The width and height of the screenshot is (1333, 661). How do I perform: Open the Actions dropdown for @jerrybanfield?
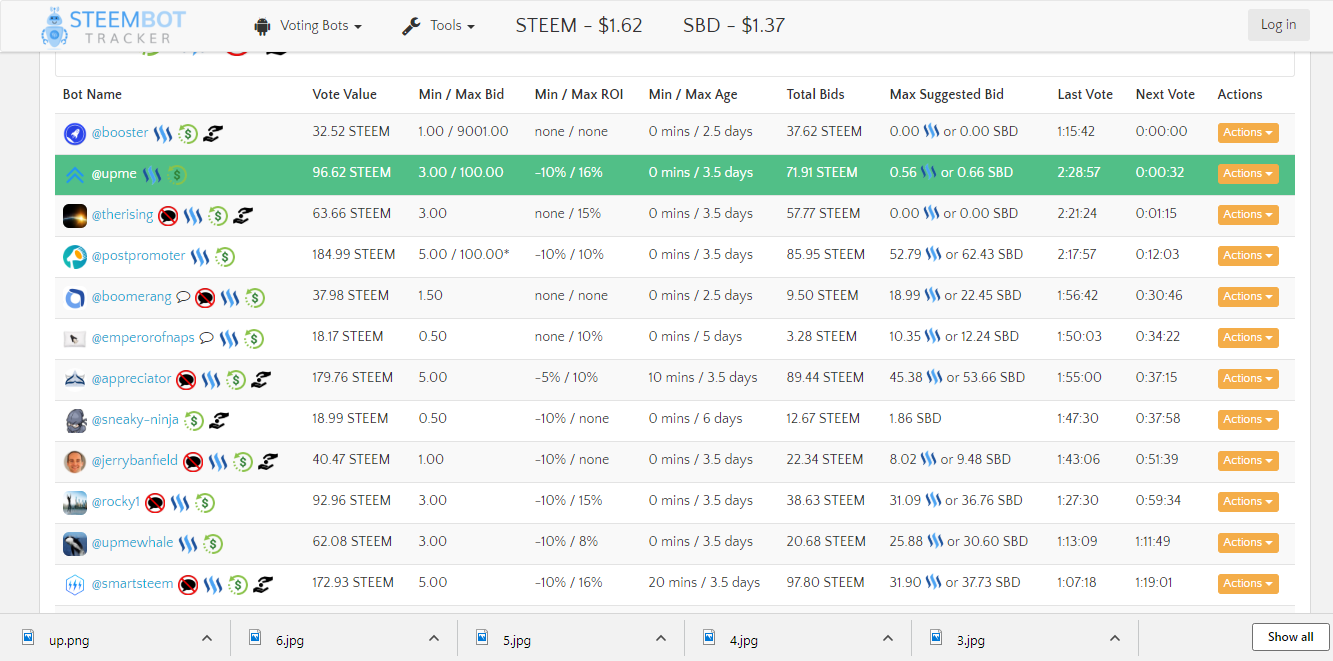[x=1248, y=461]
